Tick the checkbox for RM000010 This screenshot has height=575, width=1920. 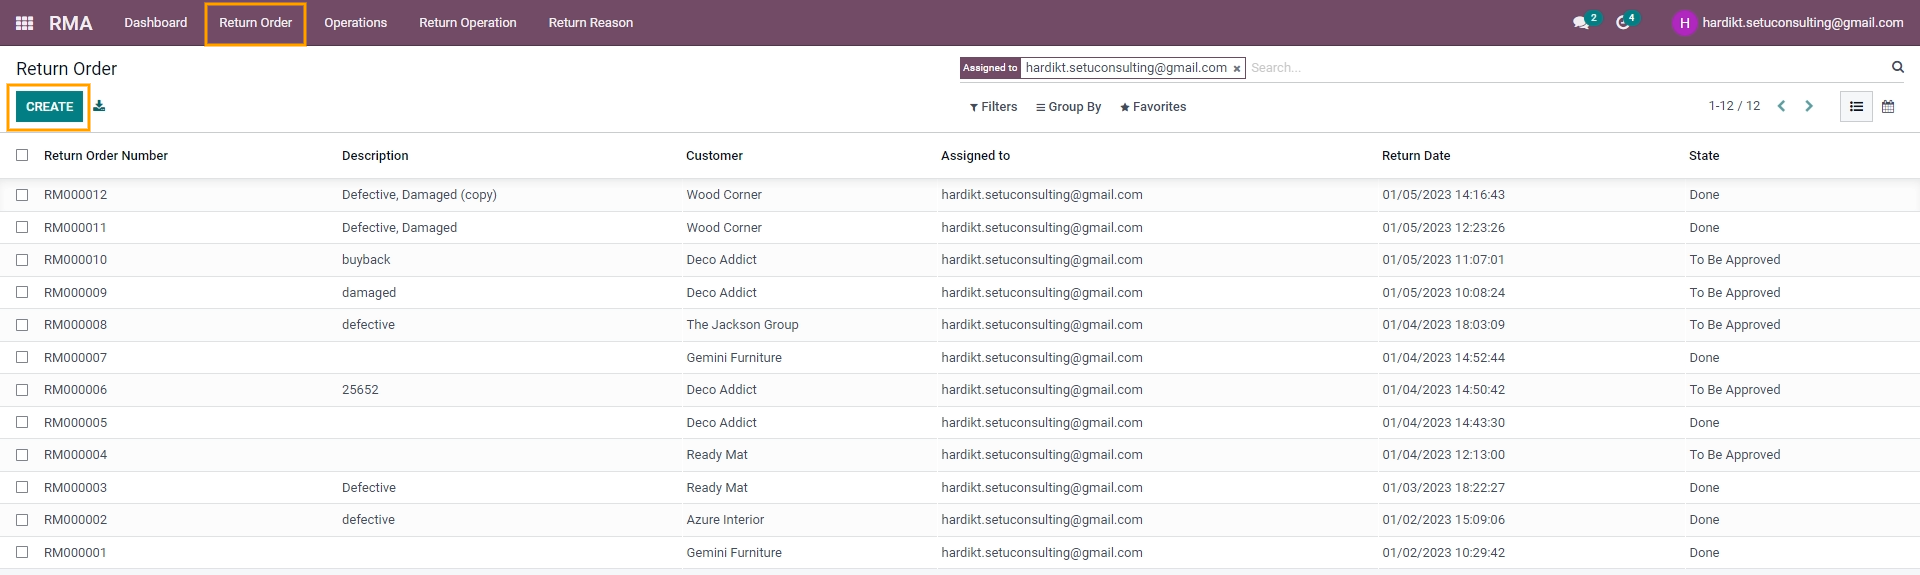click(22, 260)
